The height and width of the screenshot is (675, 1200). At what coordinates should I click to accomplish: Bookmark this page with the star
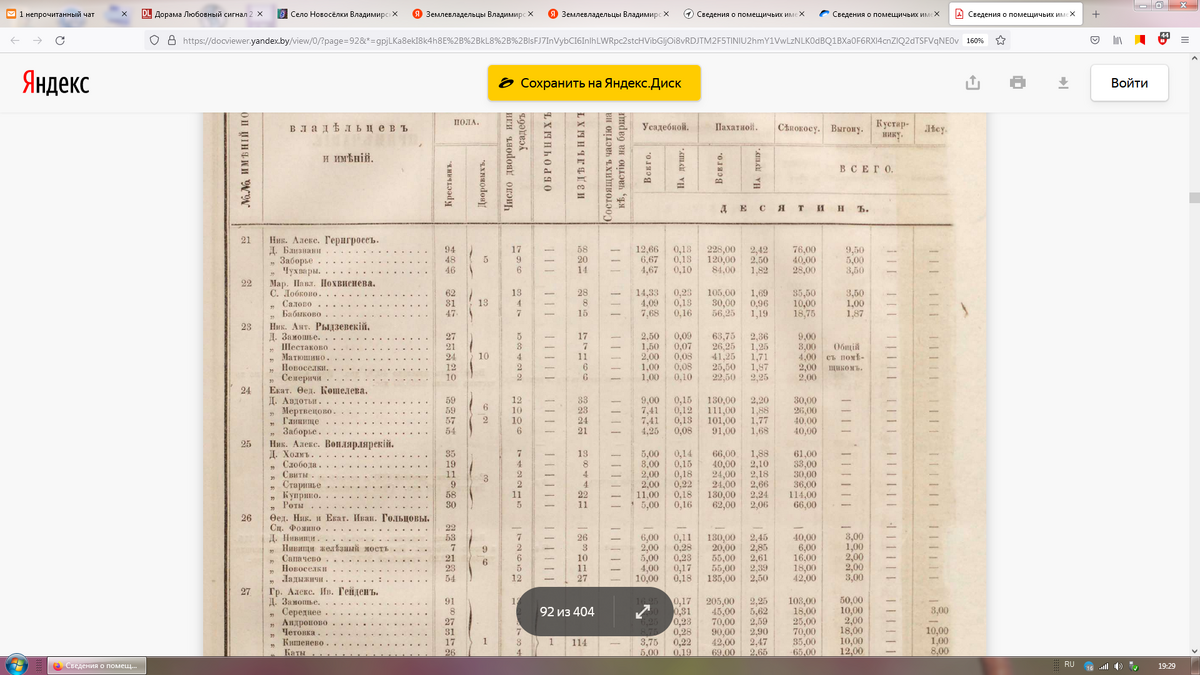[999, 41]
